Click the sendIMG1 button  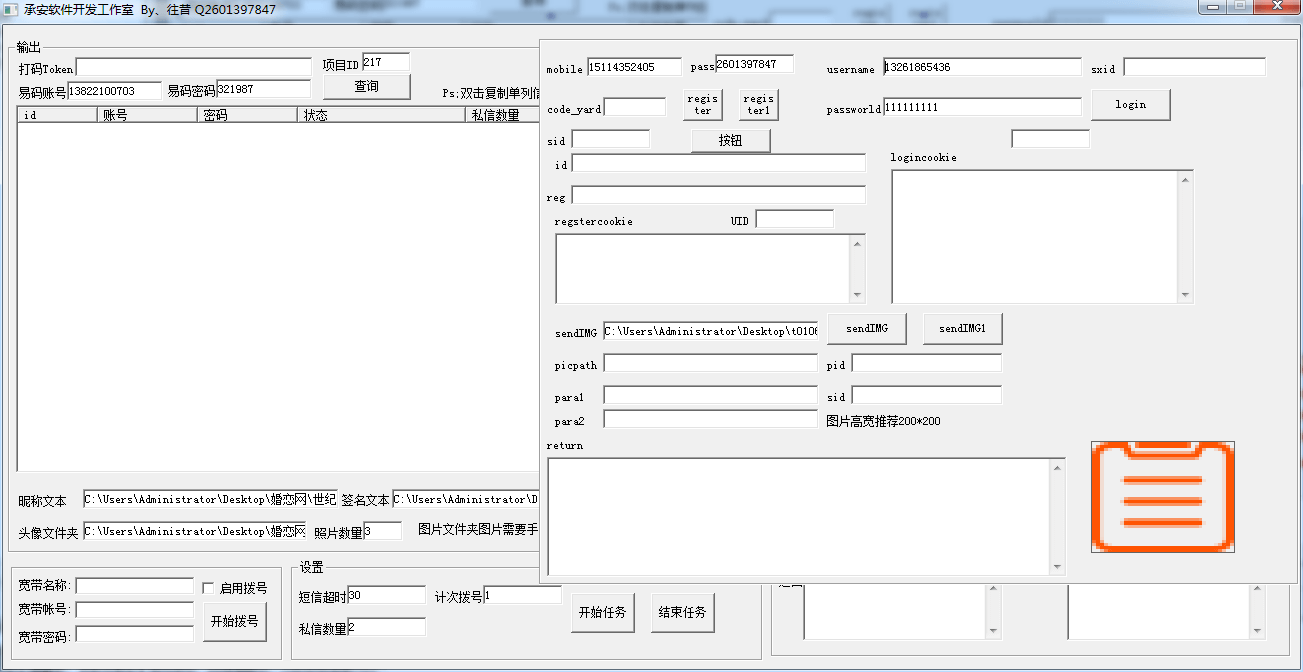tap(962, 329)
